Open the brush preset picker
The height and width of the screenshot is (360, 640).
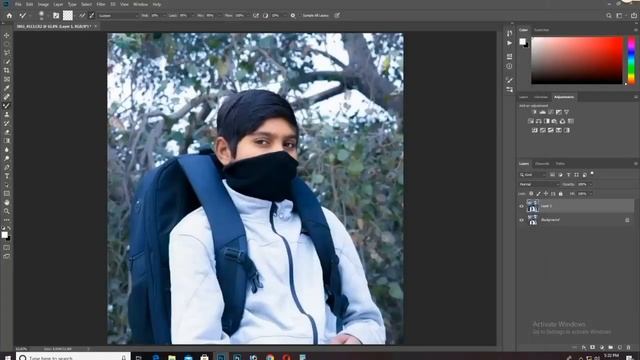41,16
